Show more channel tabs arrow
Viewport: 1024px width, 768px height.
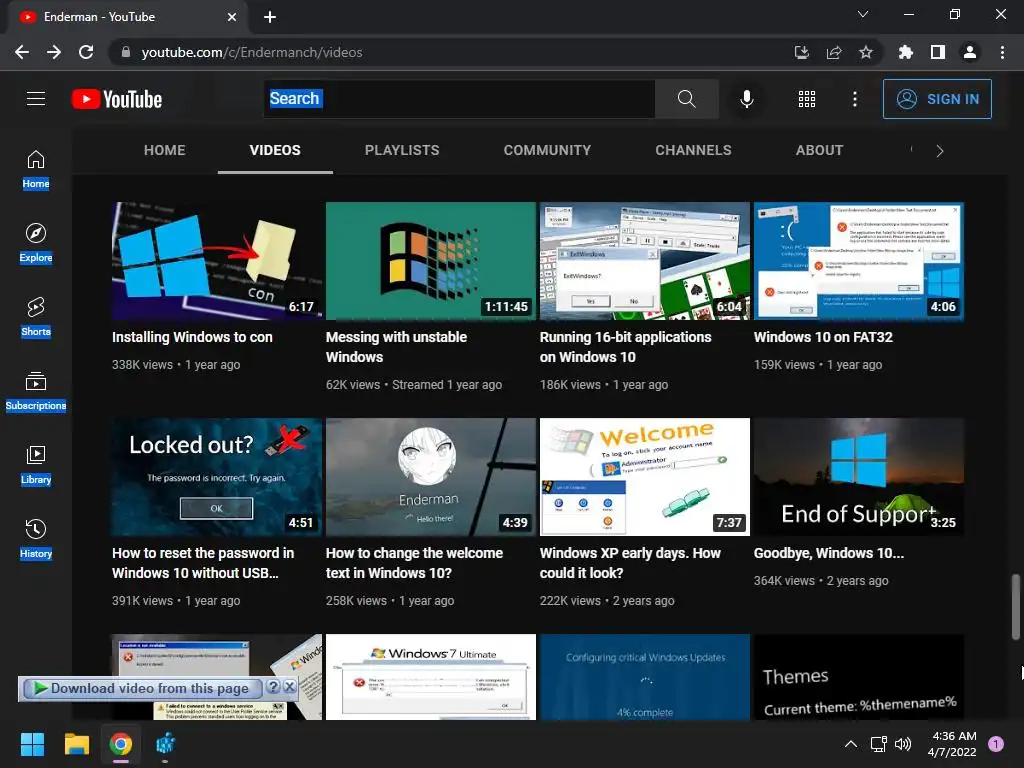tap(940, 151)
